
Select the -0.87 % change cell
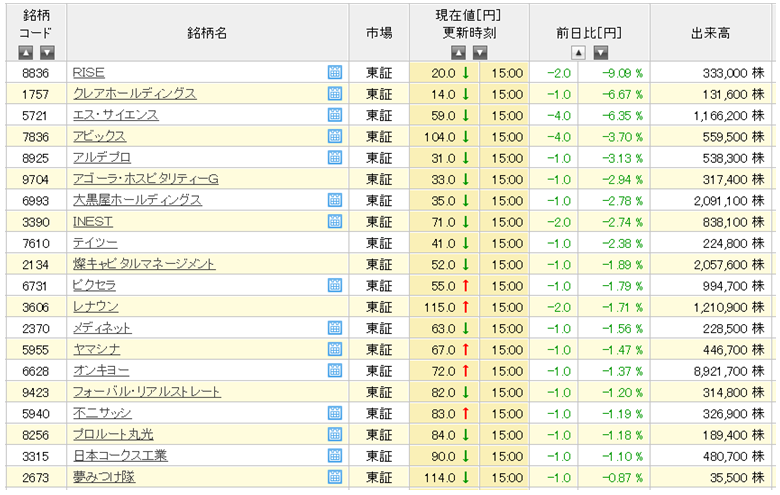pos(614,477)
